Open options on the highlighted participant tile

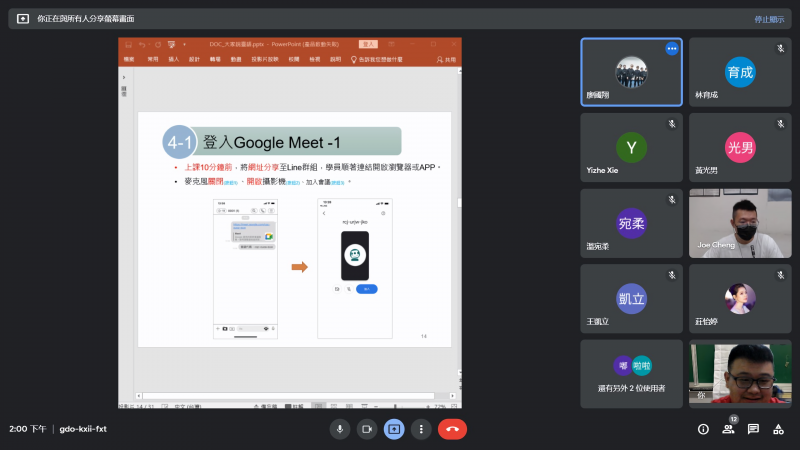click(672, 48)
